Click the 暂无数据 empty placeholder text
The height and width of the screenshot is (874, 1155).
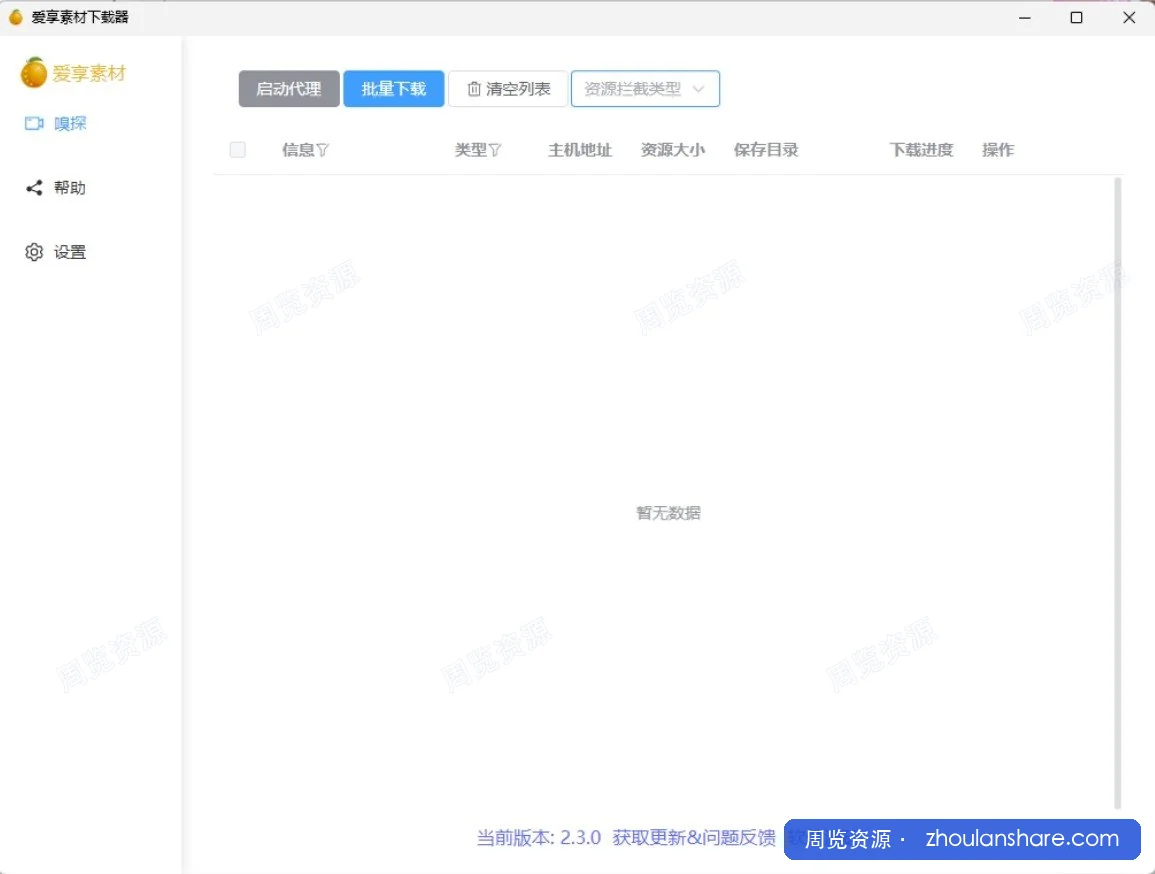(x=668, y=513)
